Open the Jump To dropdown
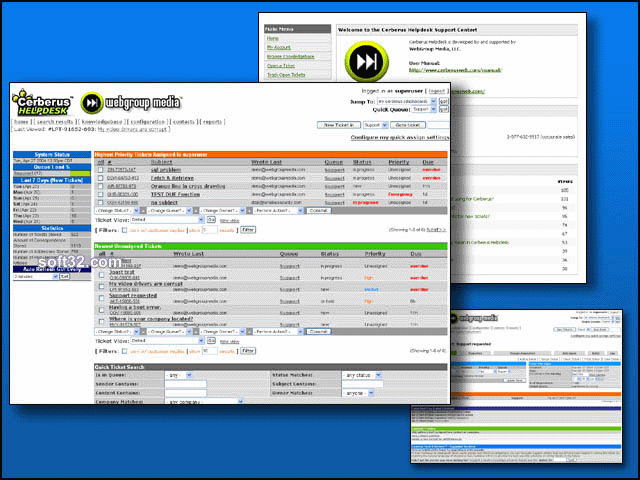Image resolution: width=640 pixels, height=480 pixels. pyautogui.click(x=407, y=101)
